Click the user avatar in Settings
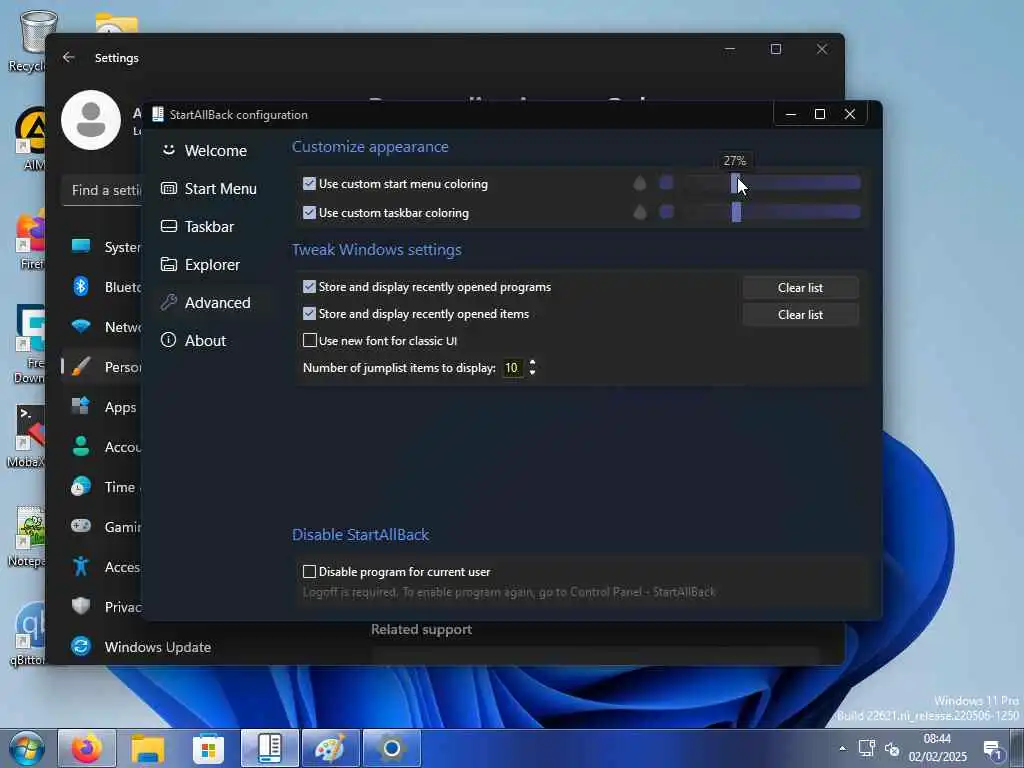 point(91,120)
